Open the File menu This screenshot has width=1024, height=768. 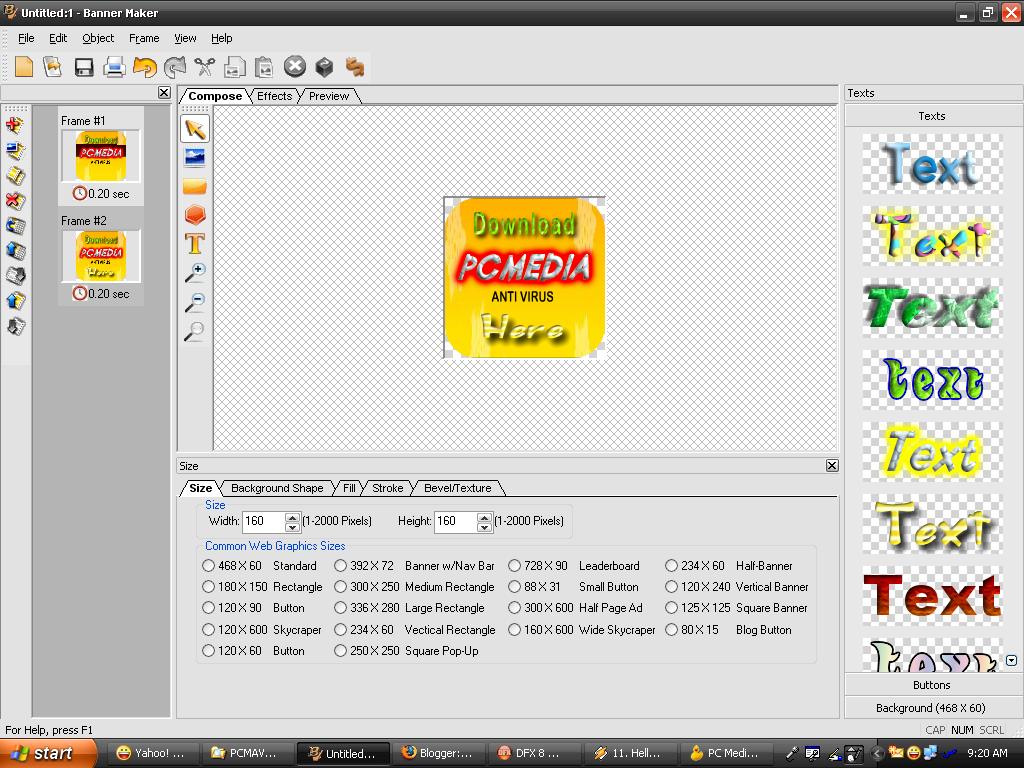(26, 38)
